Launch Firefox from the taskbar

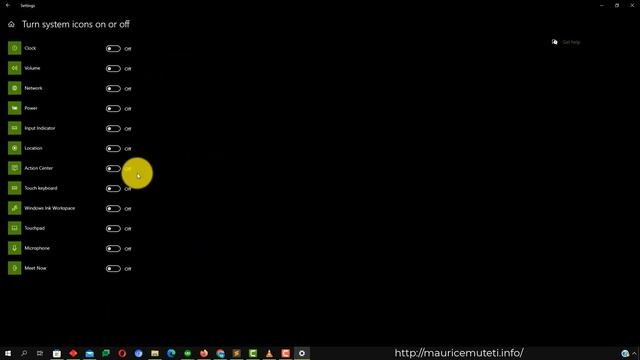(x=204, y=353)
